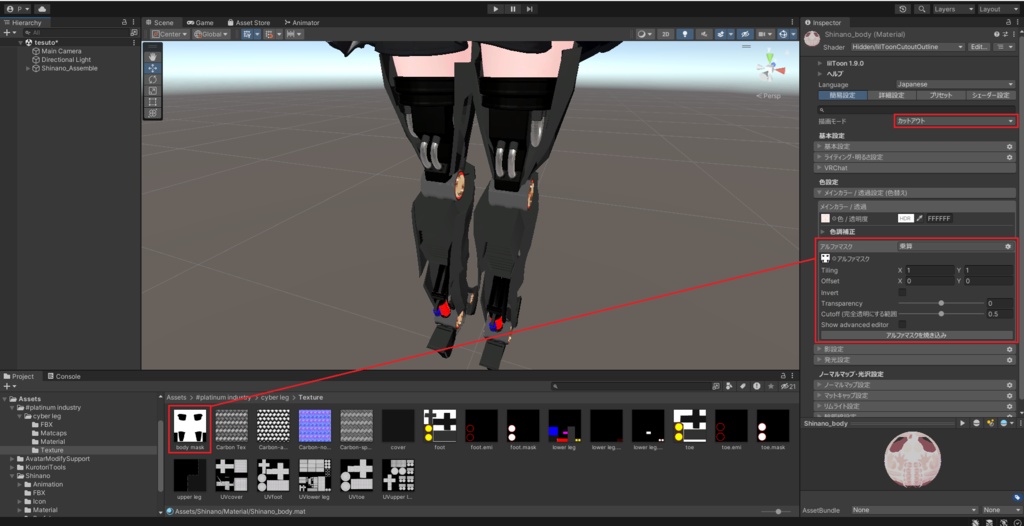Click the global search magnifier icon
This screenshot has width=1024, height=526.
(921, 9)
